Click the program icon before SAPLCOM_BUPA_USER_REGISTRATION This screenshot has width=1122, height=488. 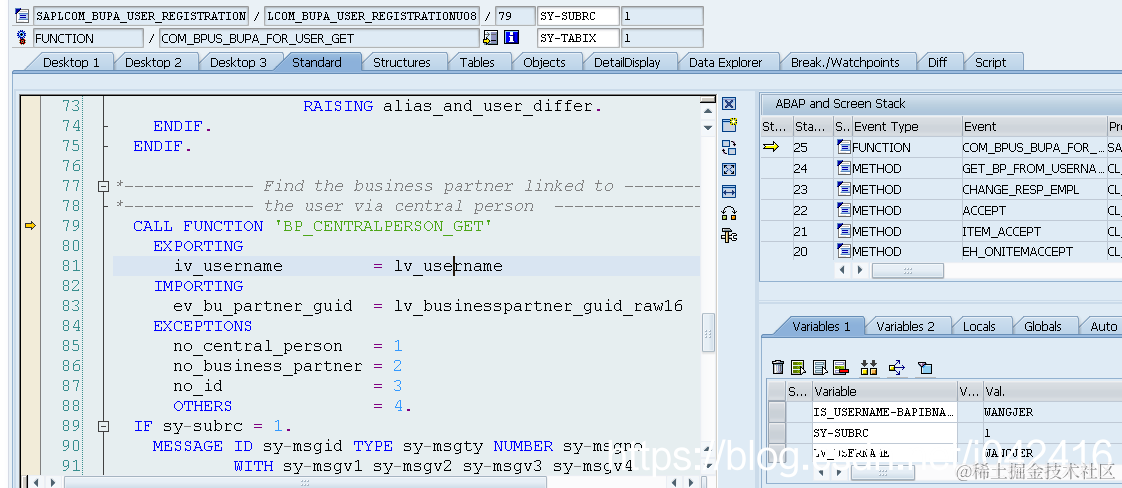click(21, 16)
